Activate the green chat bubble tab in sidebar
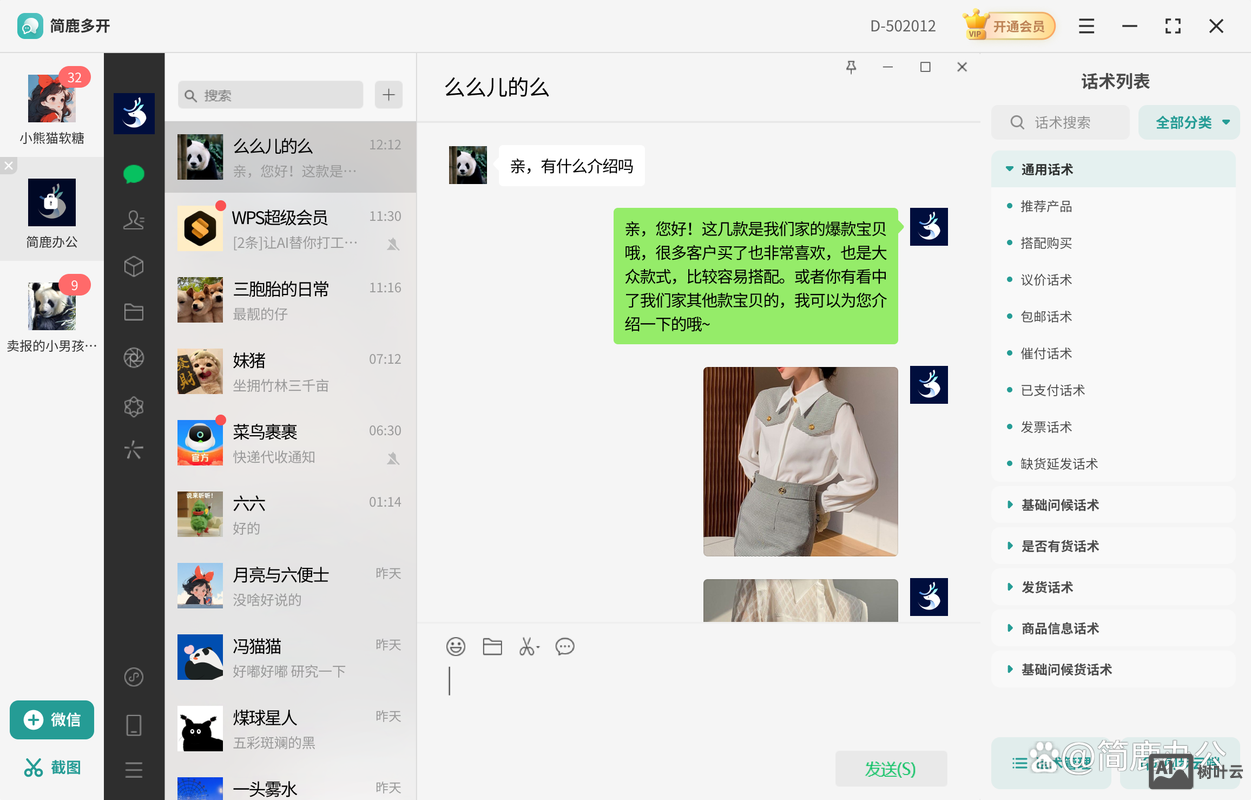The image size is (1251, 800). tap(134, 174)
